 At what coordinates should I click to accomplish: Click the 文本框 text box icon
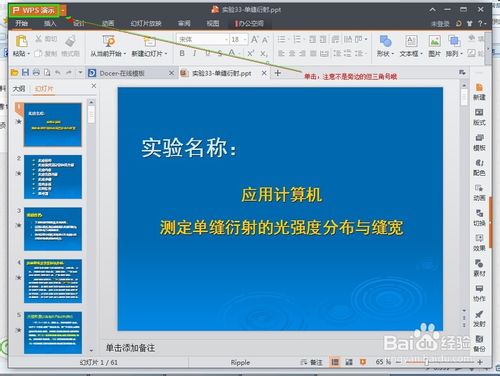click(x=411, y=41)
